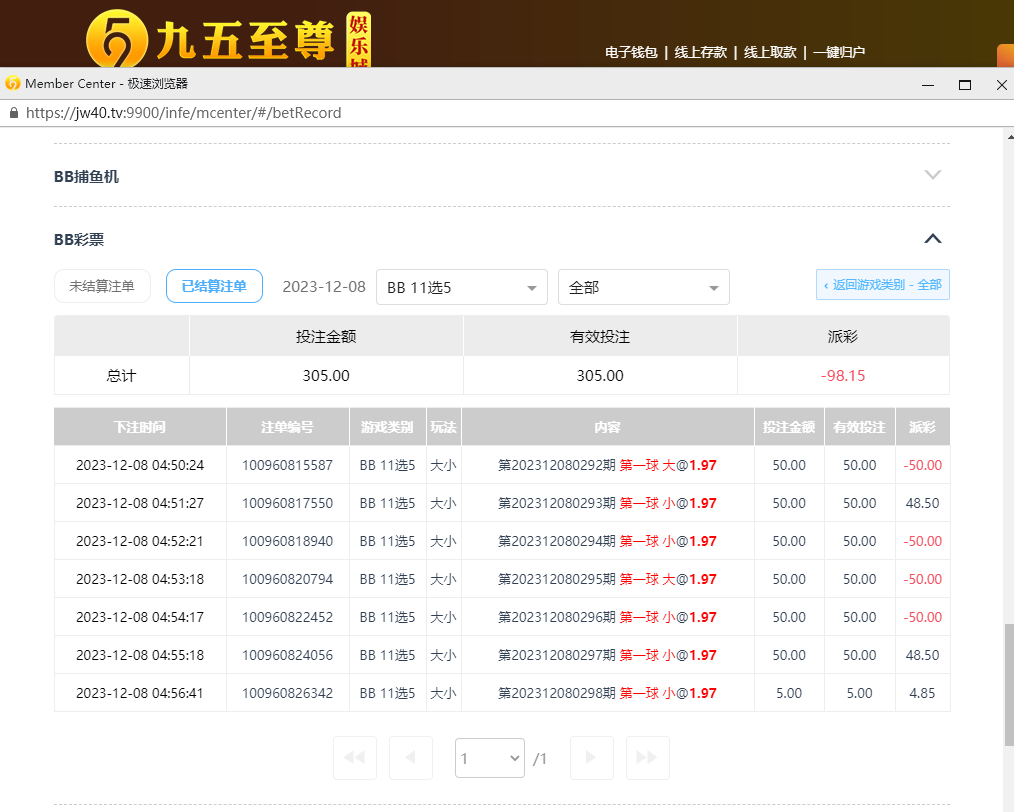Image resolution: width=1014 pixels, height=812 pixels.
Task: Open 一键归户 in top menu
Action: (839, 52)
